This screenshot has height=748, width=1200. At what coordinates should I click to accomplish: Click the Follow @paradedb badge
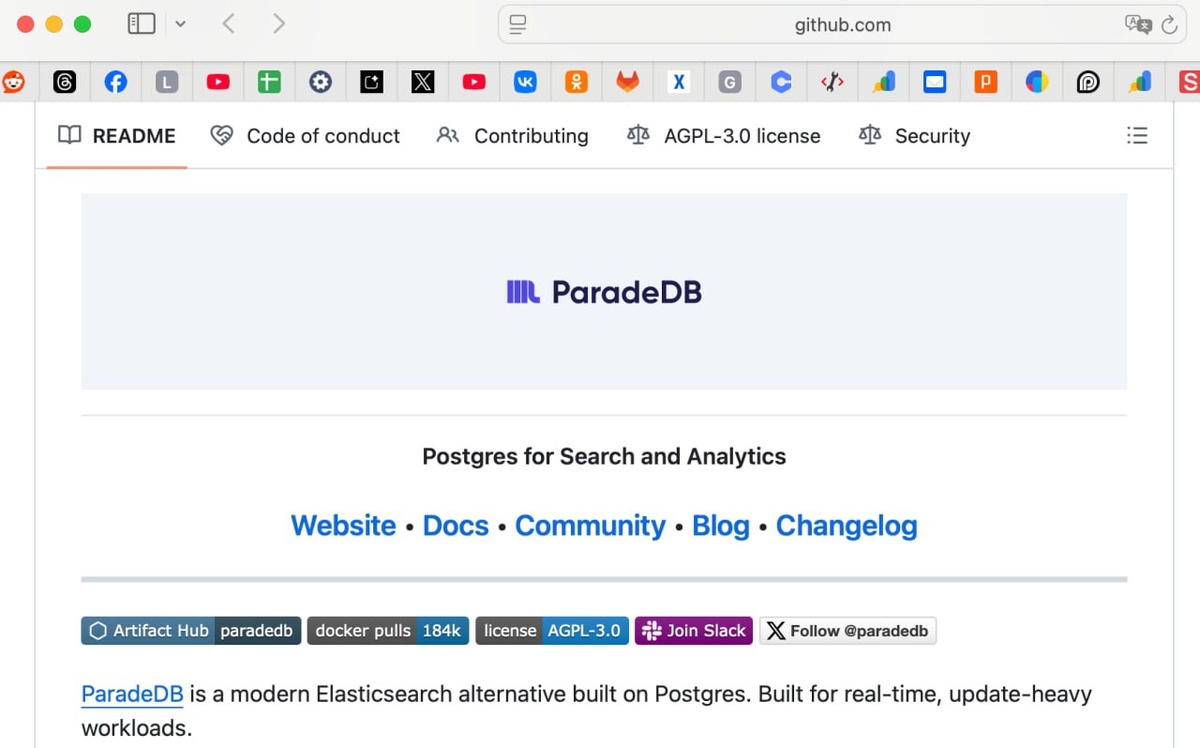pos(848,631)
